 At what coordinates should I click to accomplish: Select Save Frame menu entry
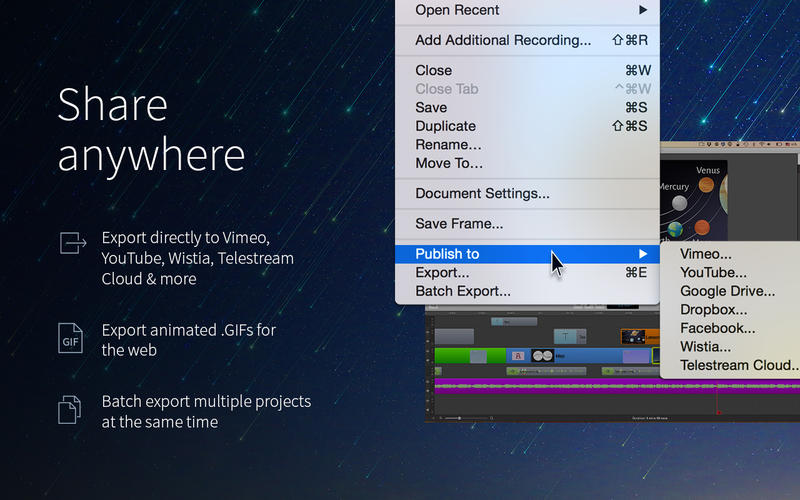pyautogui.click(x=459, y=224)
